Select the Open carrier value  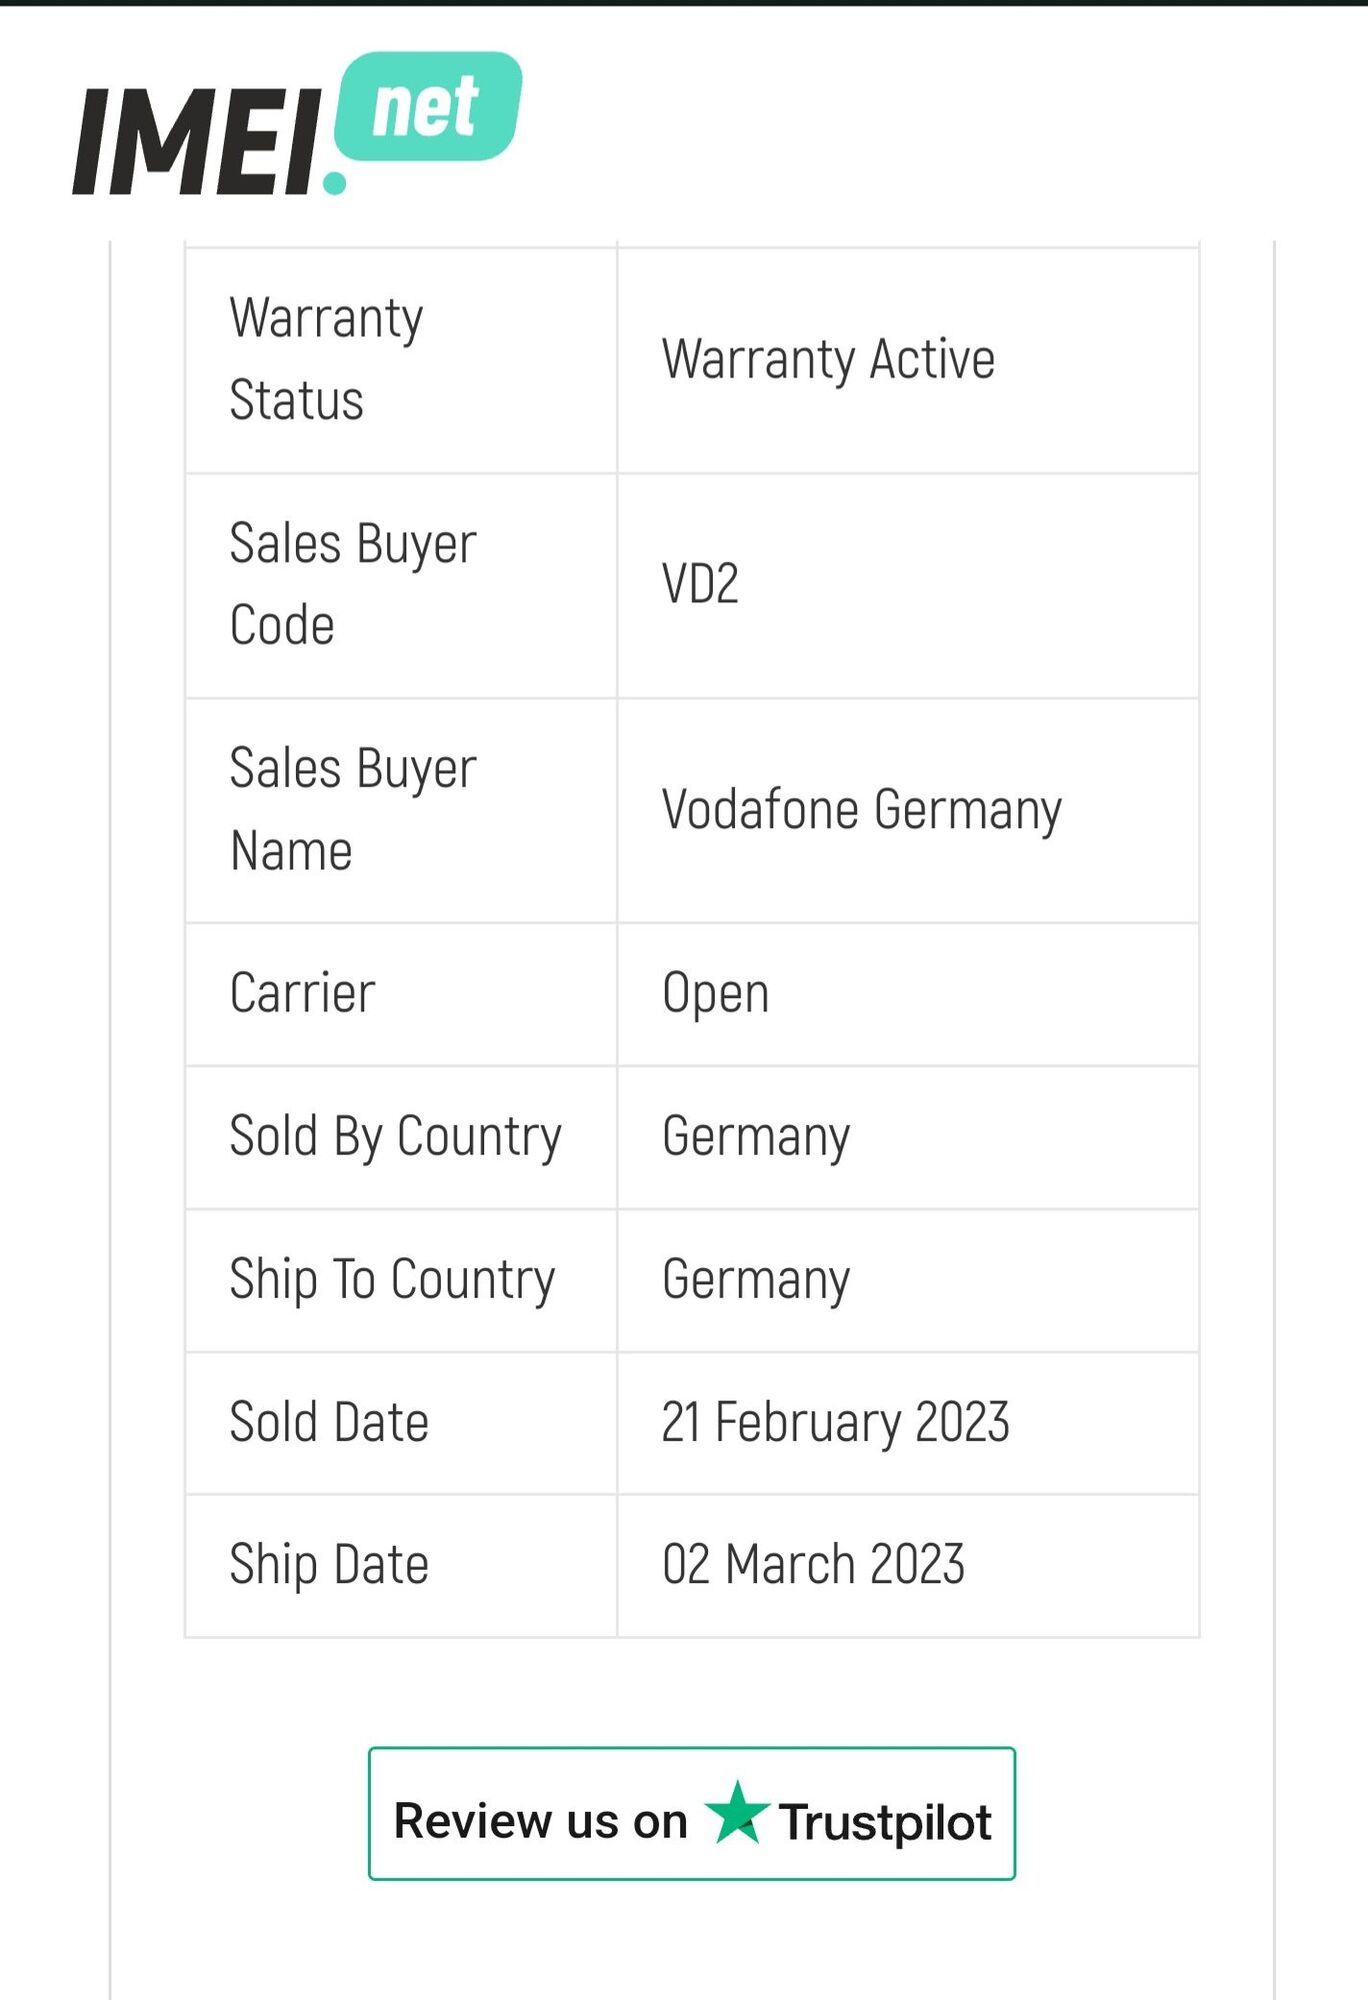coord(716,994)
